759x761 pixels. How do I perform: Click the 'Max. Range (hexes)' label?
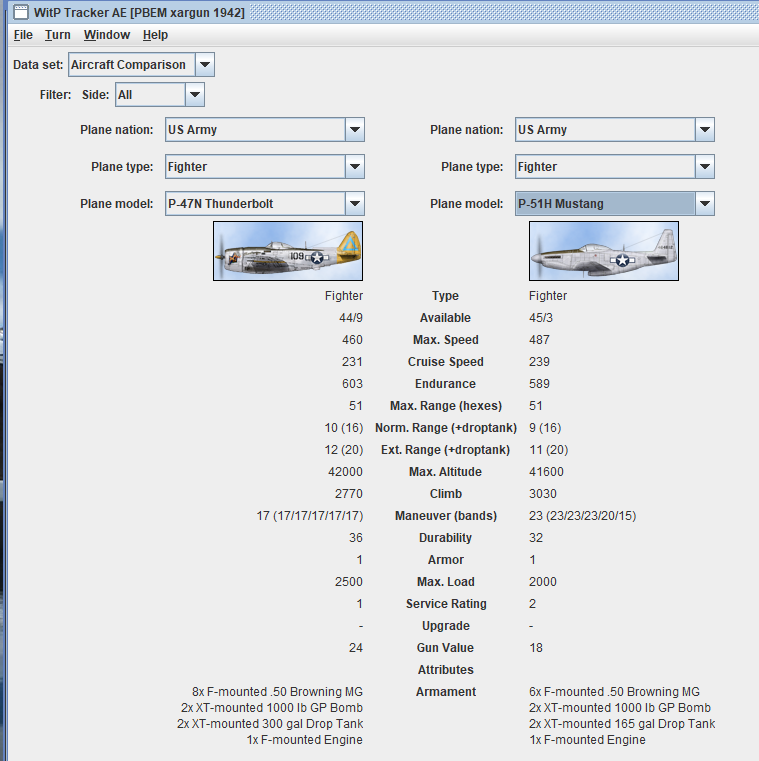click(446, 405)
